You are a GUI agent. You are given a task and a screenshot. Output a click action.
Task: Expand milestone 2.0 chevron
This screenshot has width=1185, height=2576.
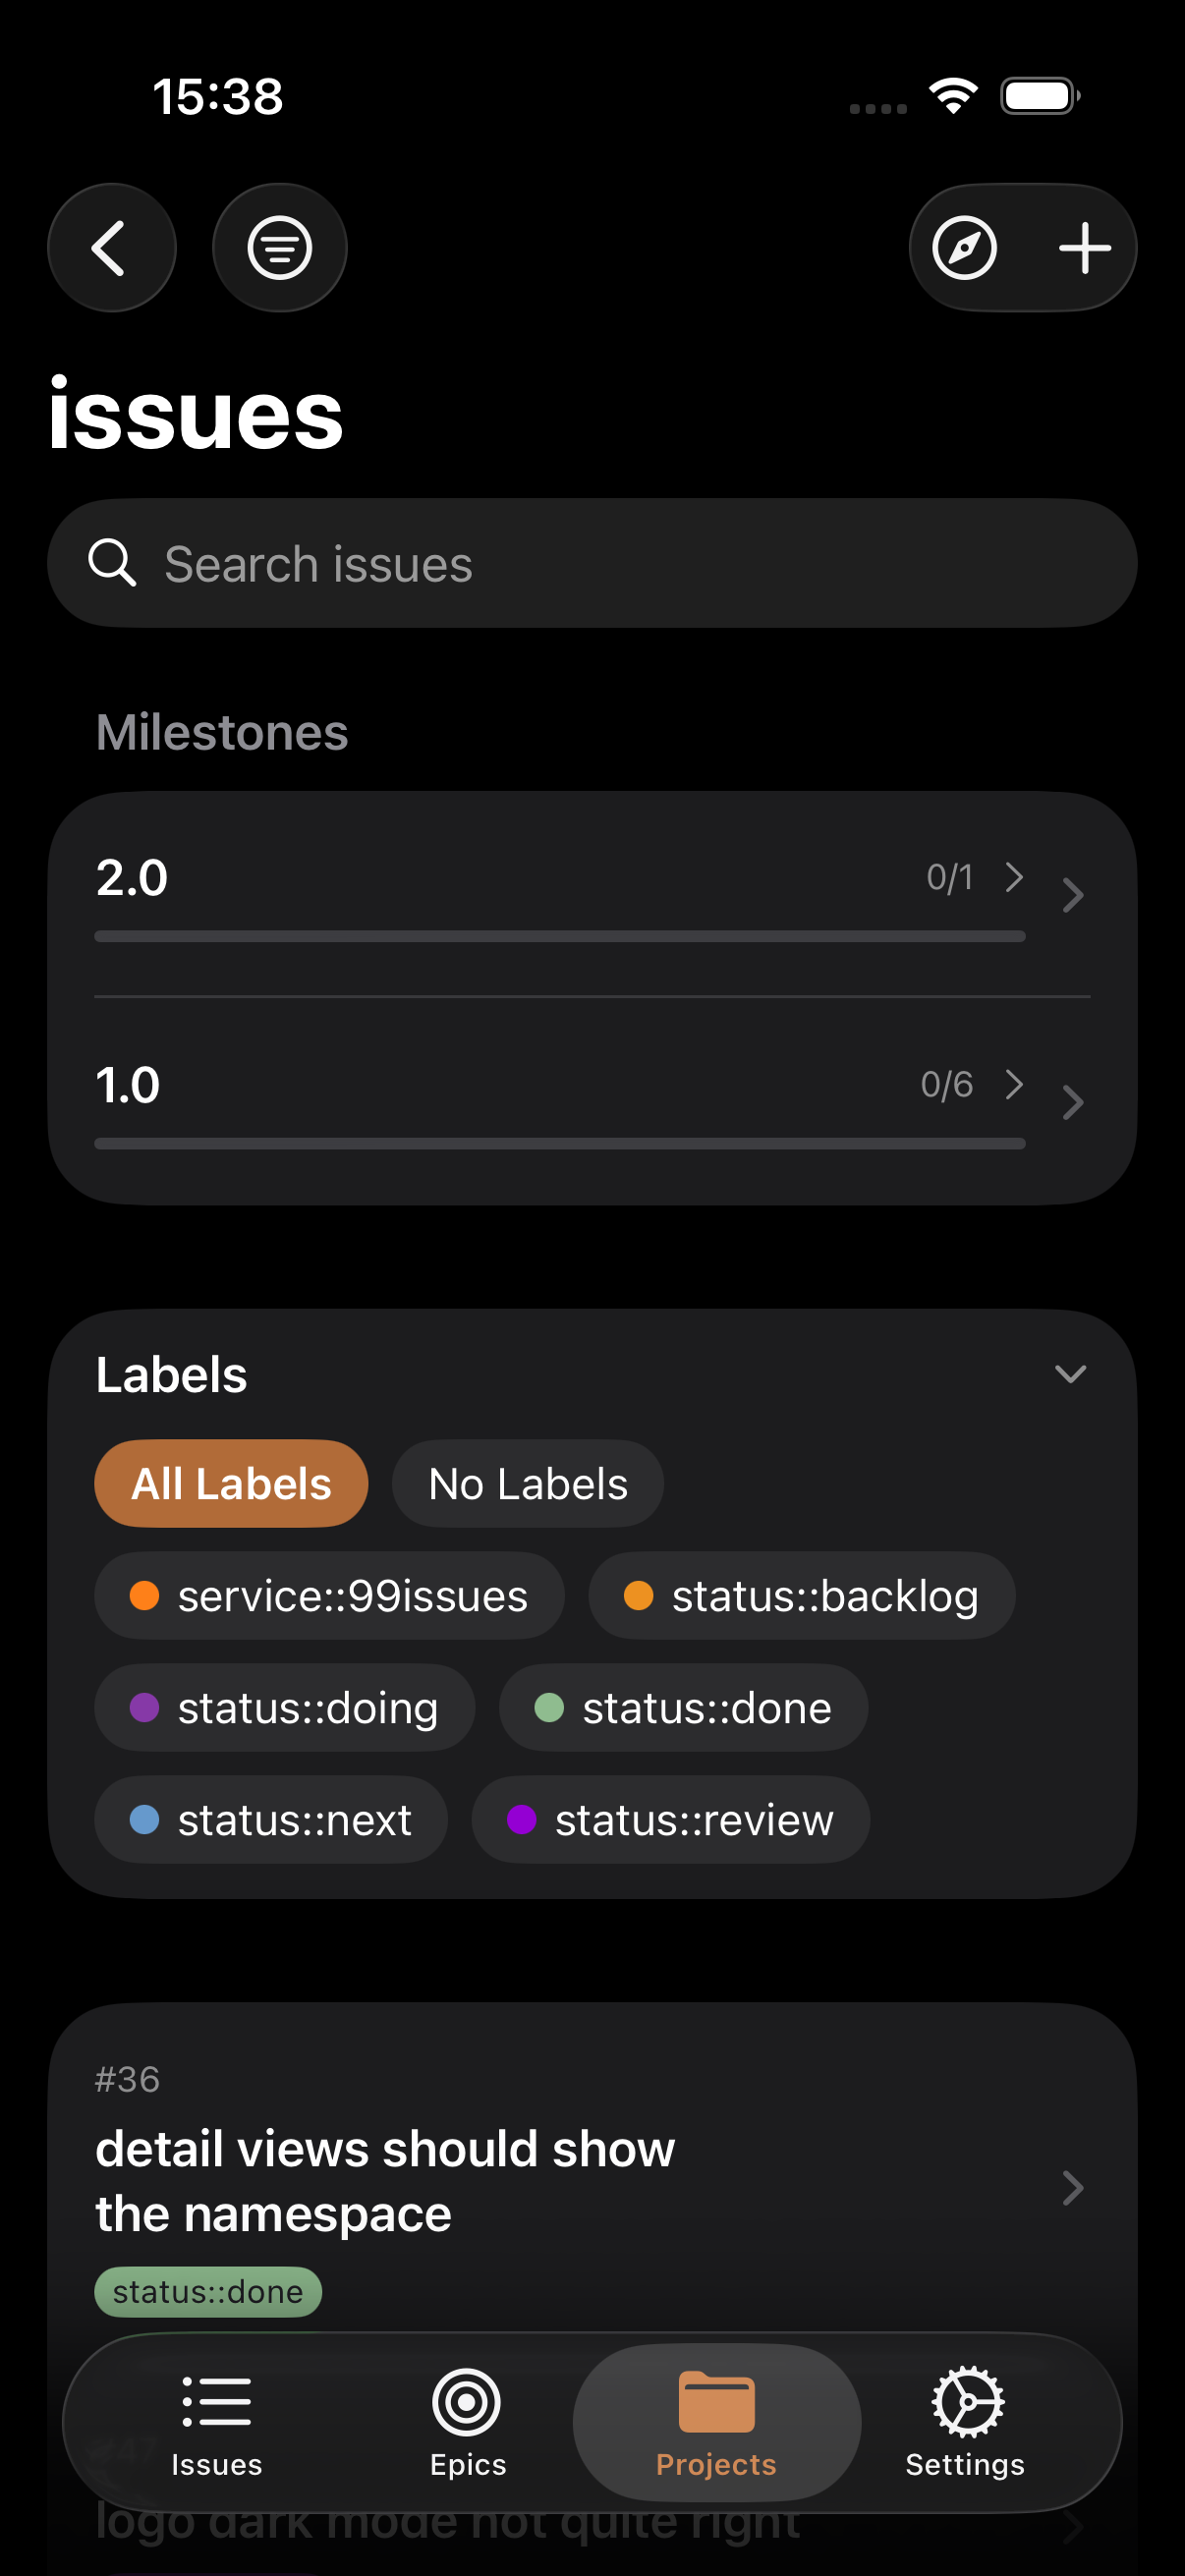tap(1072, 895)
